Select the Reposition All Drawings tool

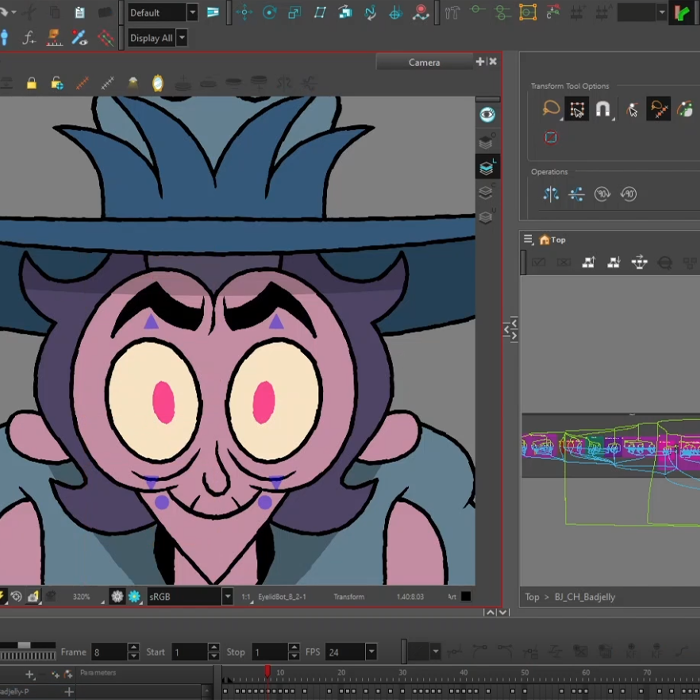395,12
